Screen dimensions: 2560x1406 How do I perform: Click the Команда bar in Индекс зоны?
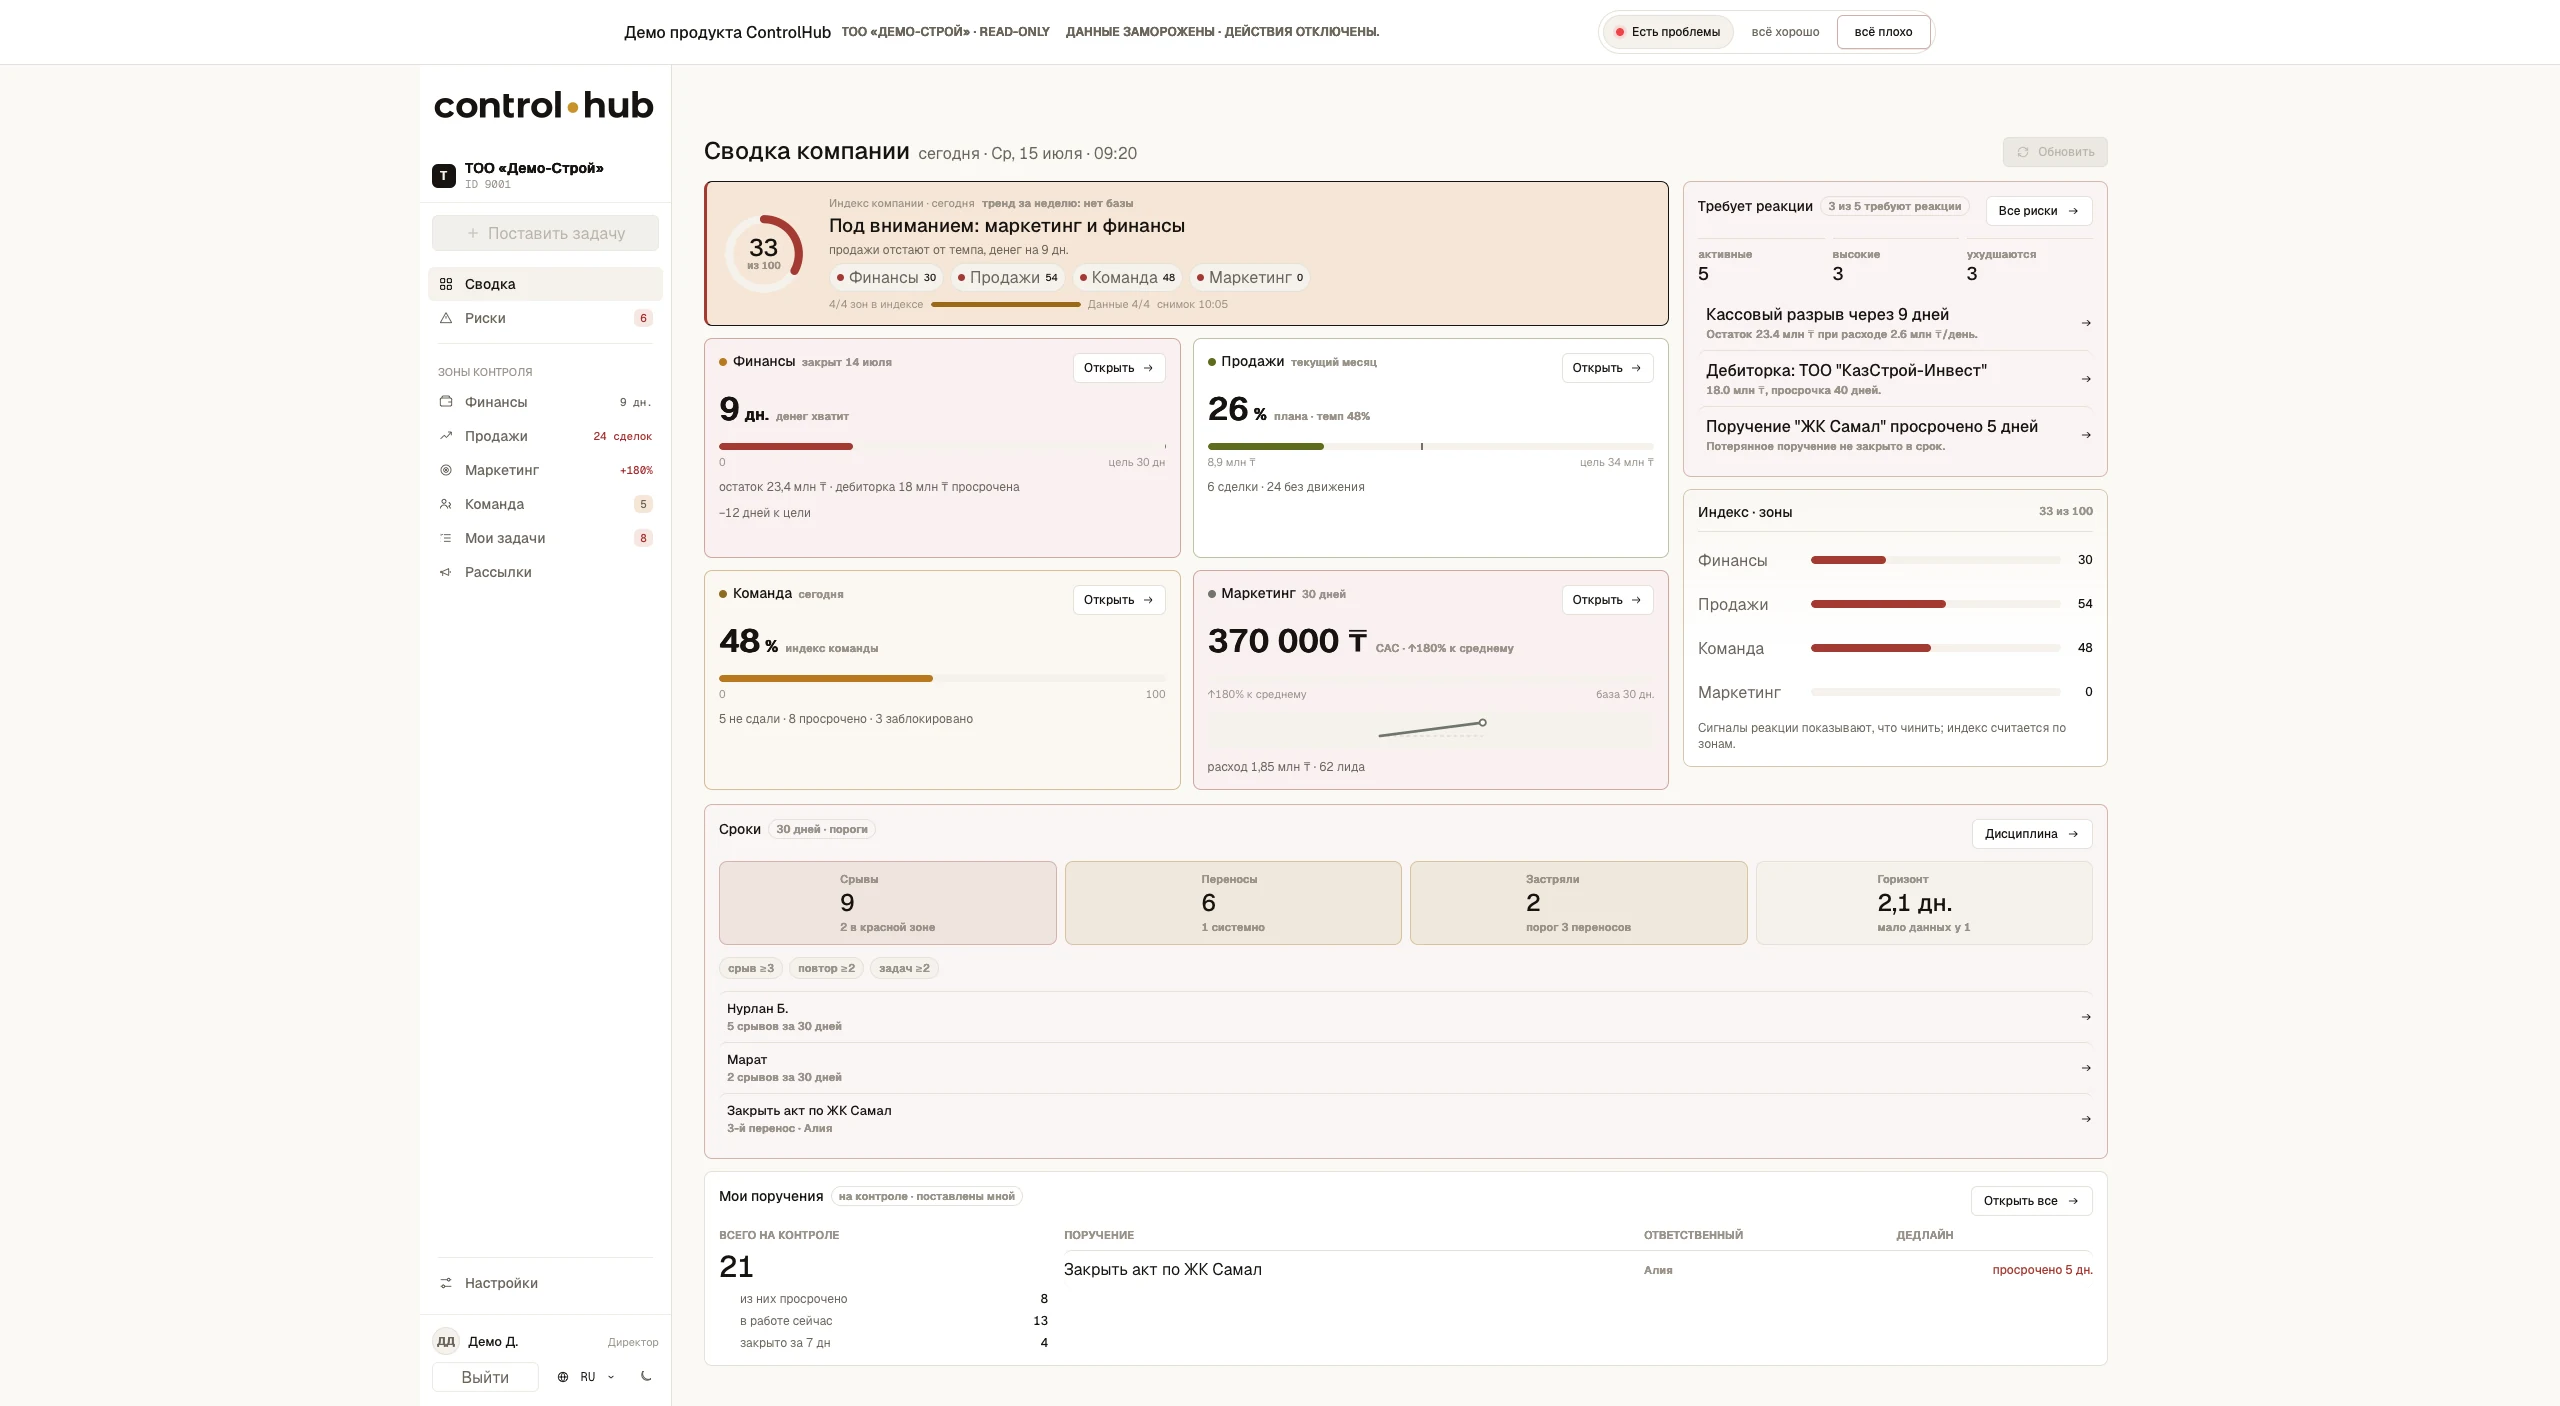(x=1935, y=648)
